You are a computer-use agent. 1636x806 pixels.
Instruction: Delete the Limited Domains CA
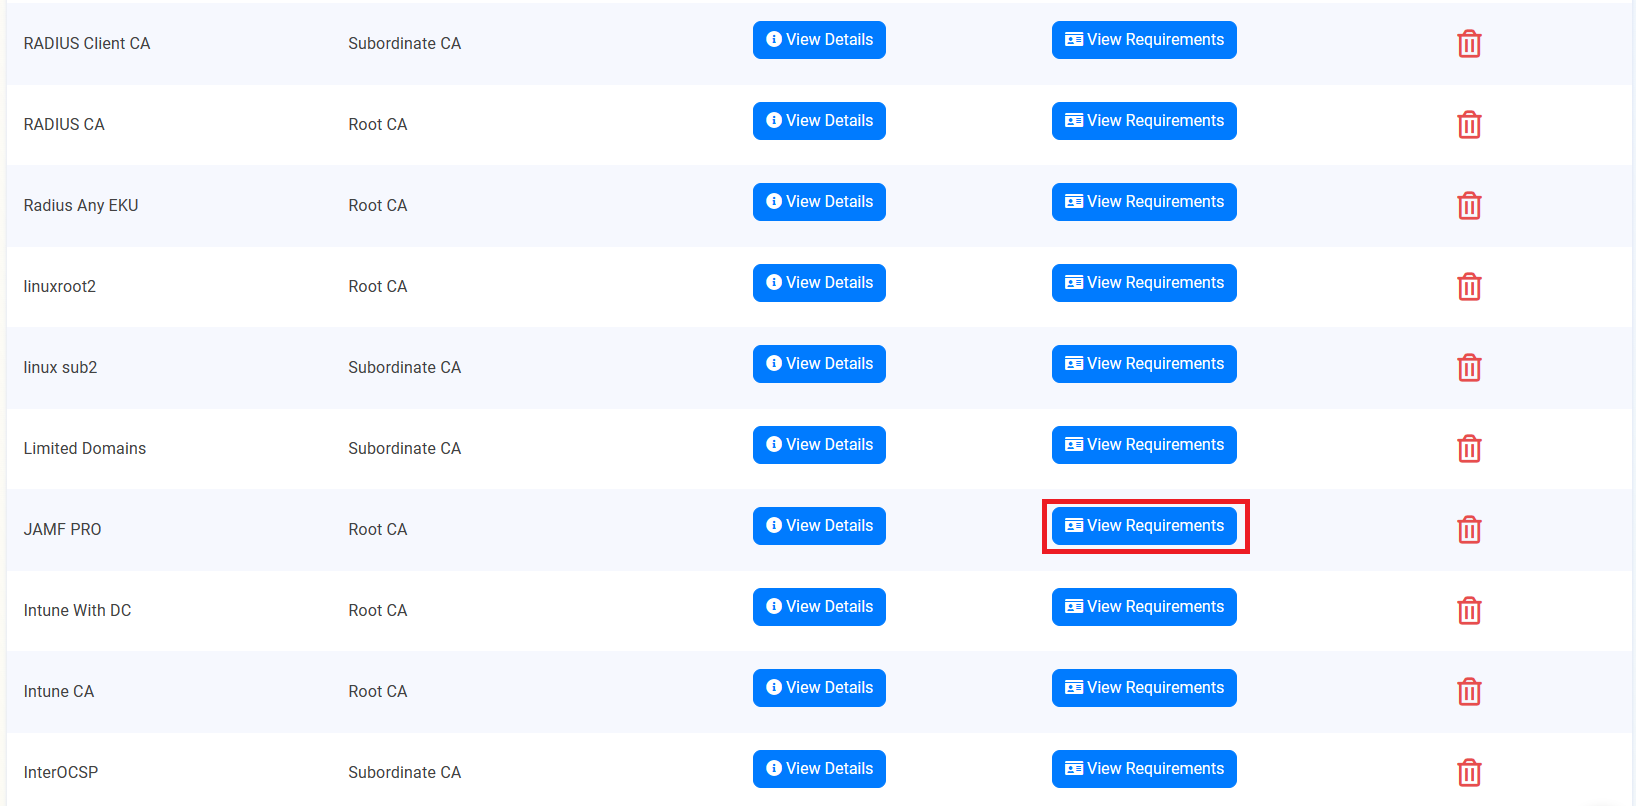[x=1468, y=449]
